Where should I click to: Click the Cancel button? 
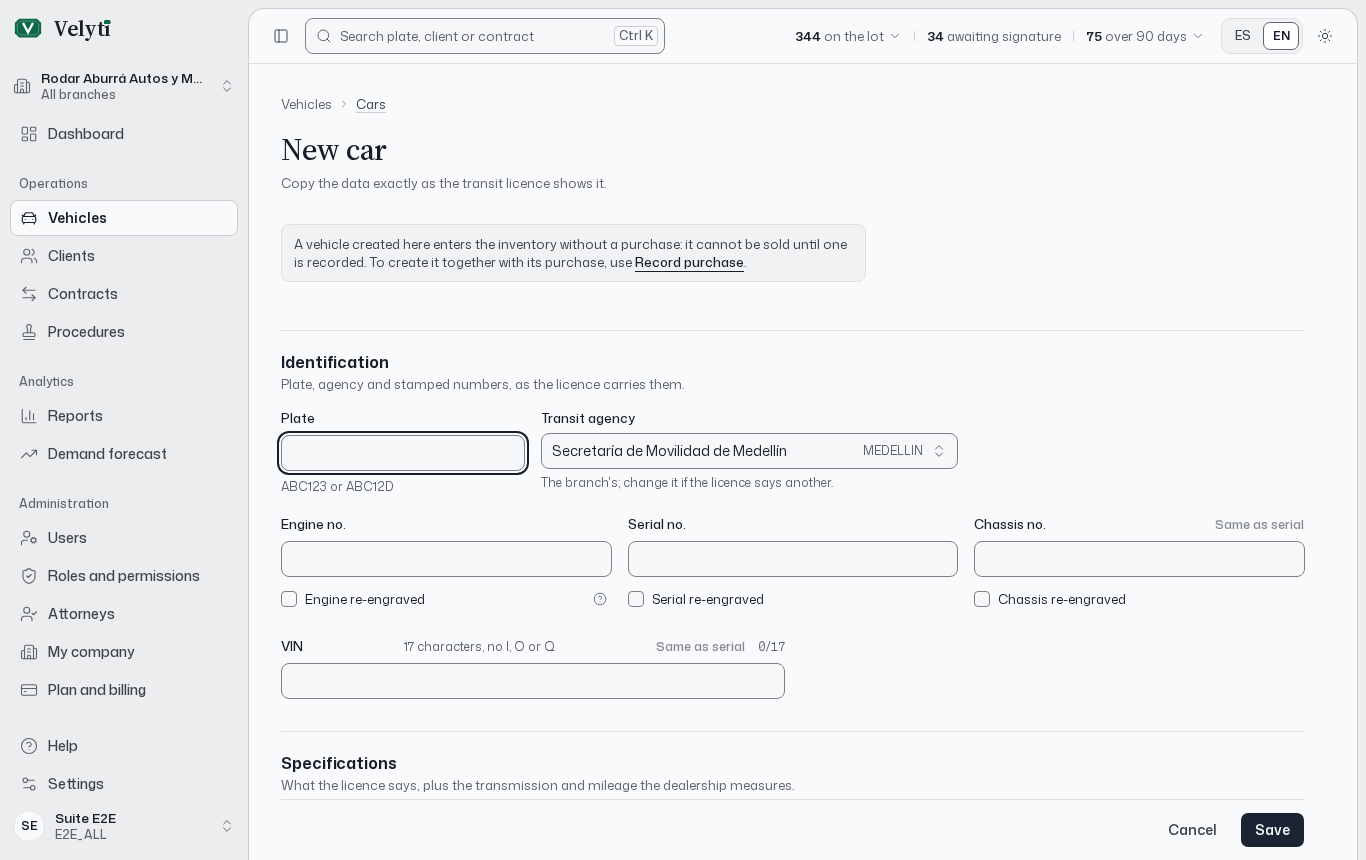pos(1192,830)
